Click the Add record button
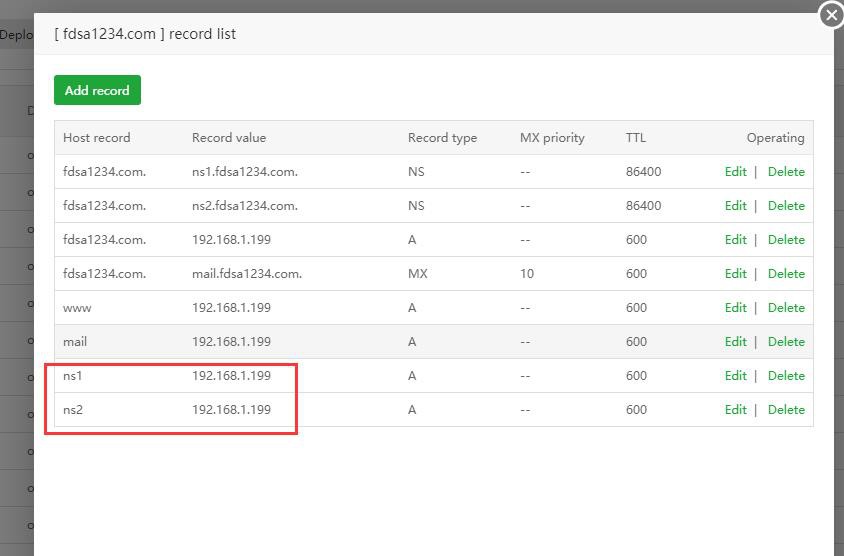This screenshot has height=556, width=844. [97, 90]
